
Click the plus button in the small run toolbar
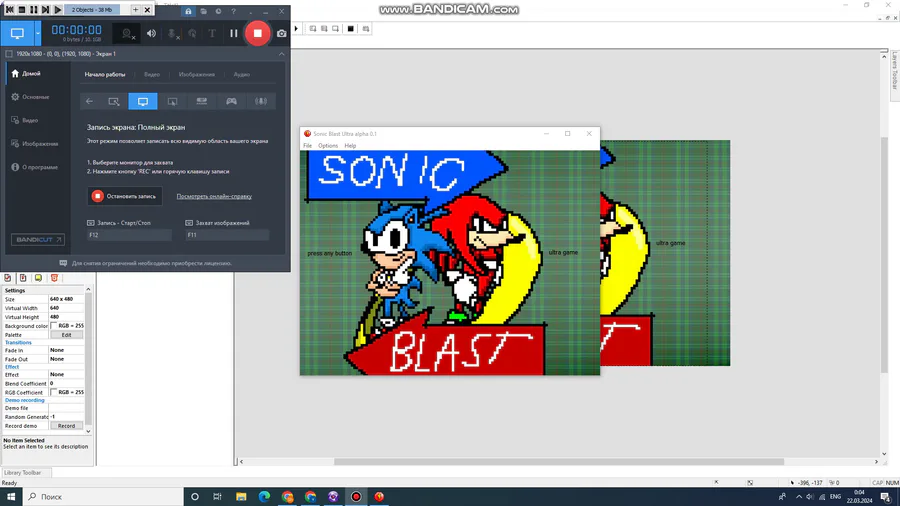pyautogui.click(x=135, y=10)
